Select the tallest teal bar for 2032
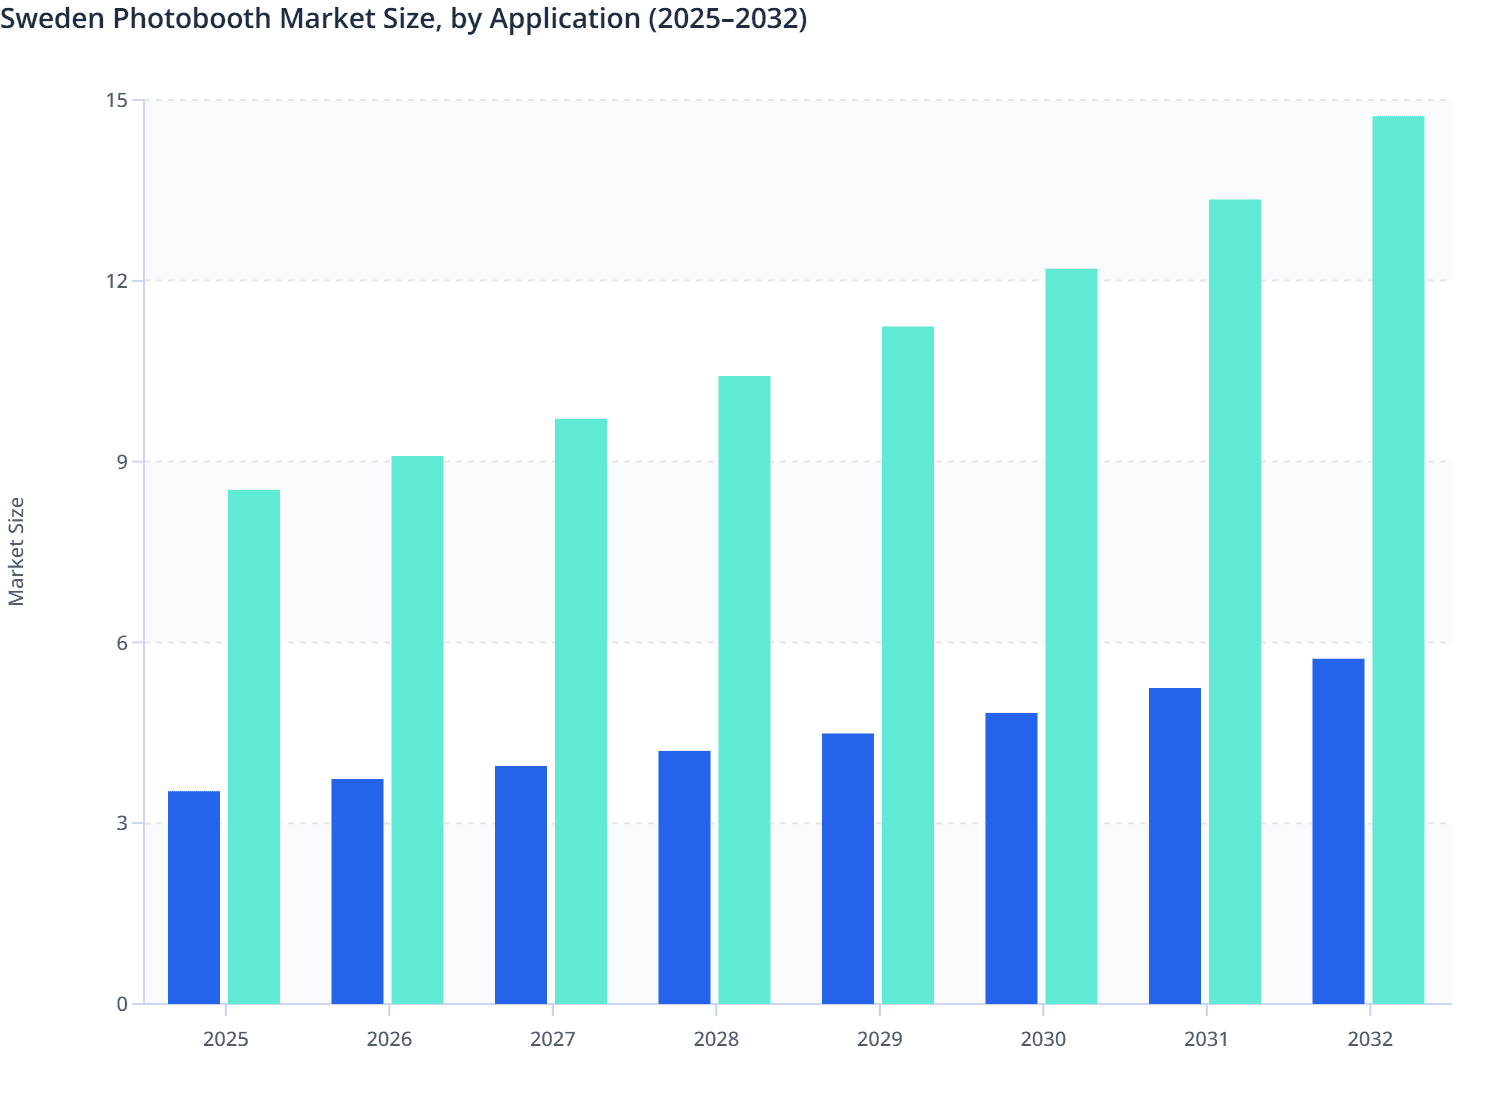The width and height of the screenshot is (1508, 1120). (x=1398, y=560)
